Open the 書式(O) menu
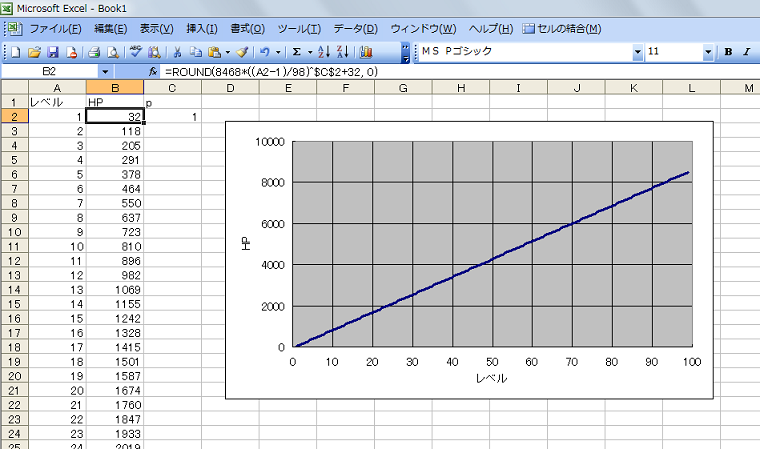This screenshot has width=760, height=449. (x=248, y=29)
